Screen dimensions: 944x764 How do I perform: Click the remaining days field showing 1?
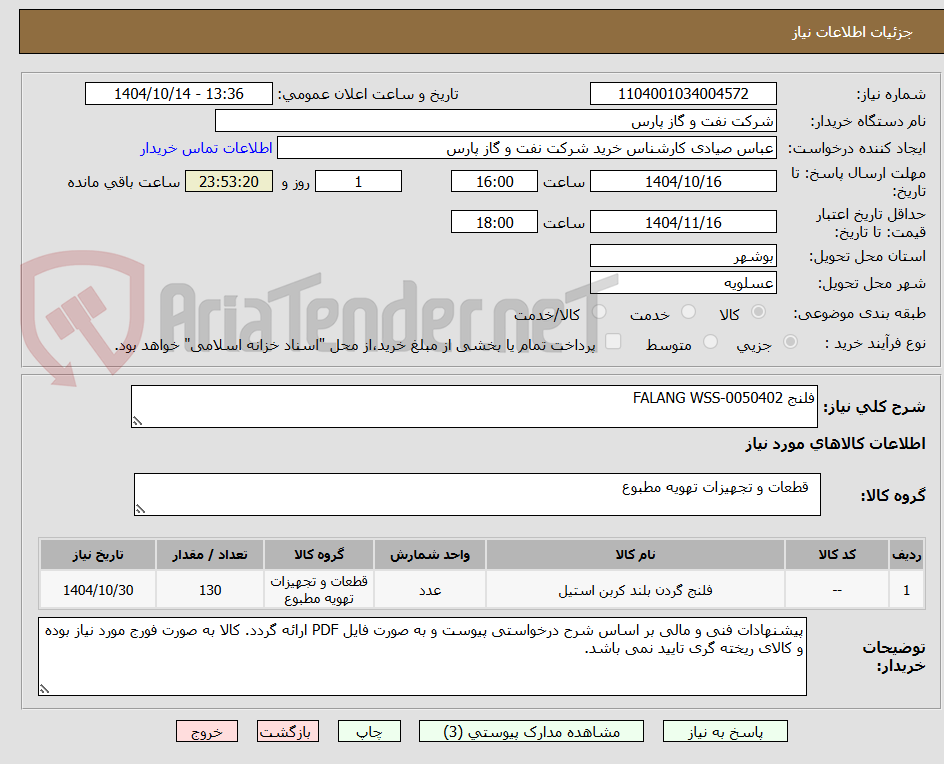coord(358,181)
